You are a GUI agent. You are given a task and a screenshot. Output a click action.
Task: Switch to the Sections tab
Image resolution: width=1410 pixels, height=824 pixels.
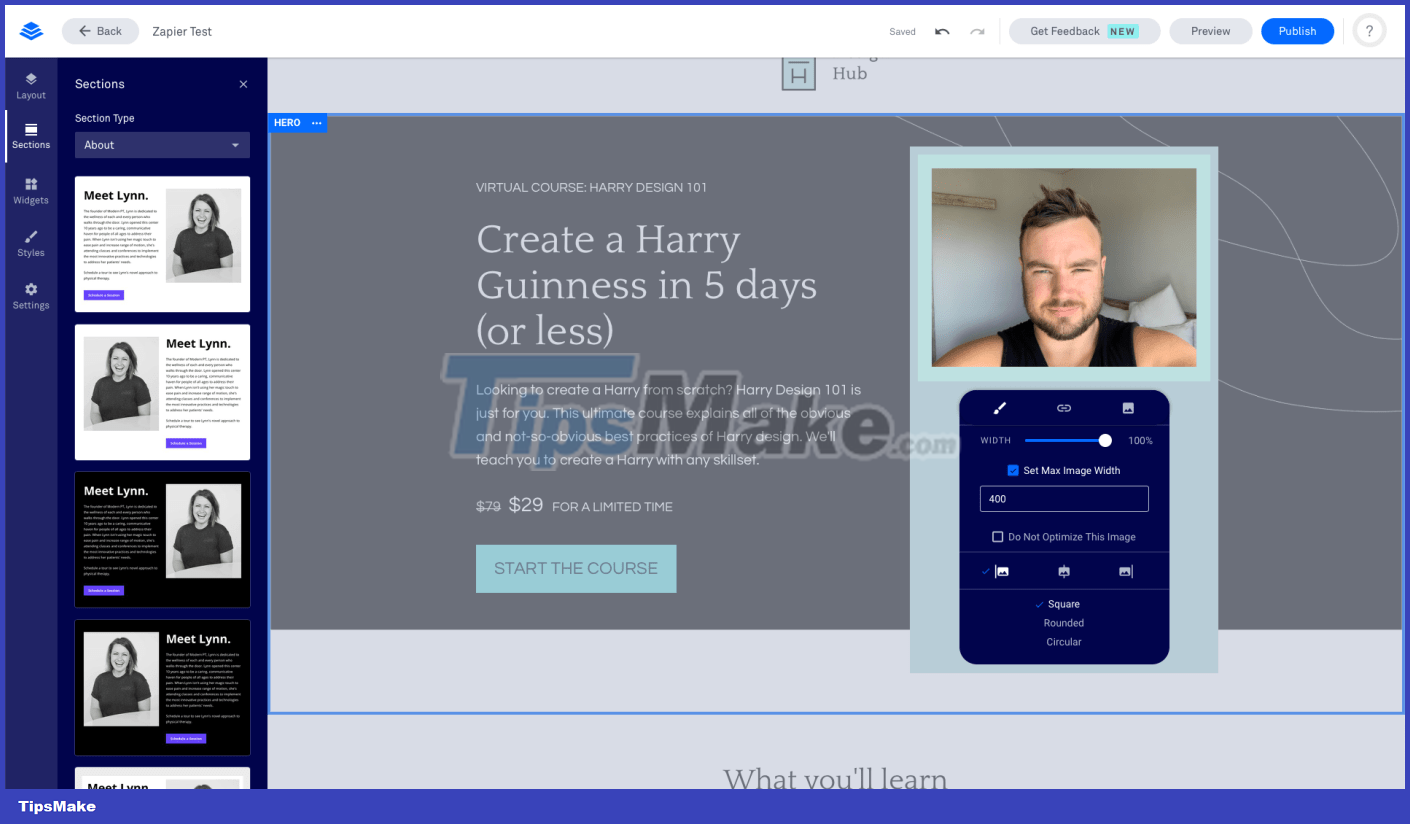[31, 137]
